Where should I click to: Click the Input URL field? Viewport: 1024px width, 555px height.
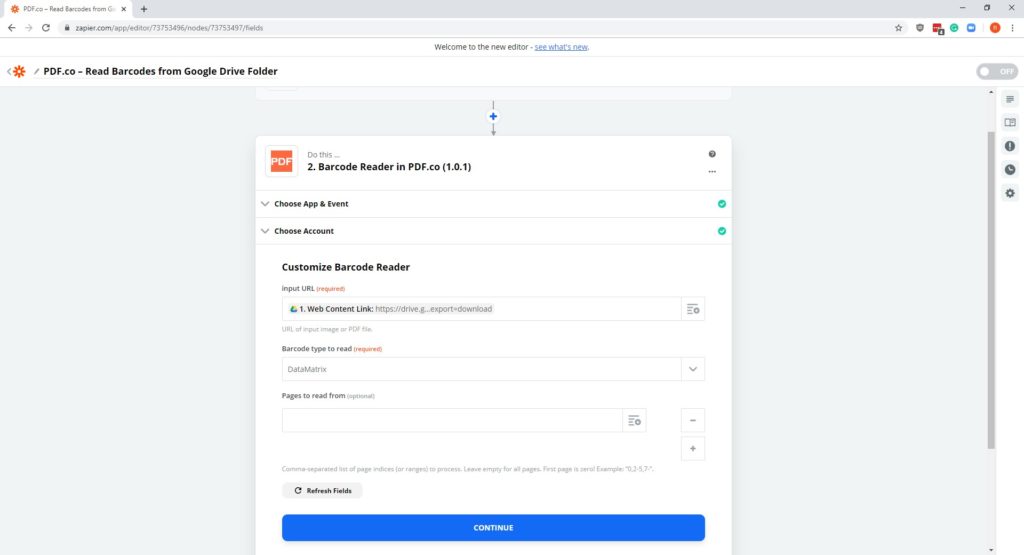[x=481, y=309]
